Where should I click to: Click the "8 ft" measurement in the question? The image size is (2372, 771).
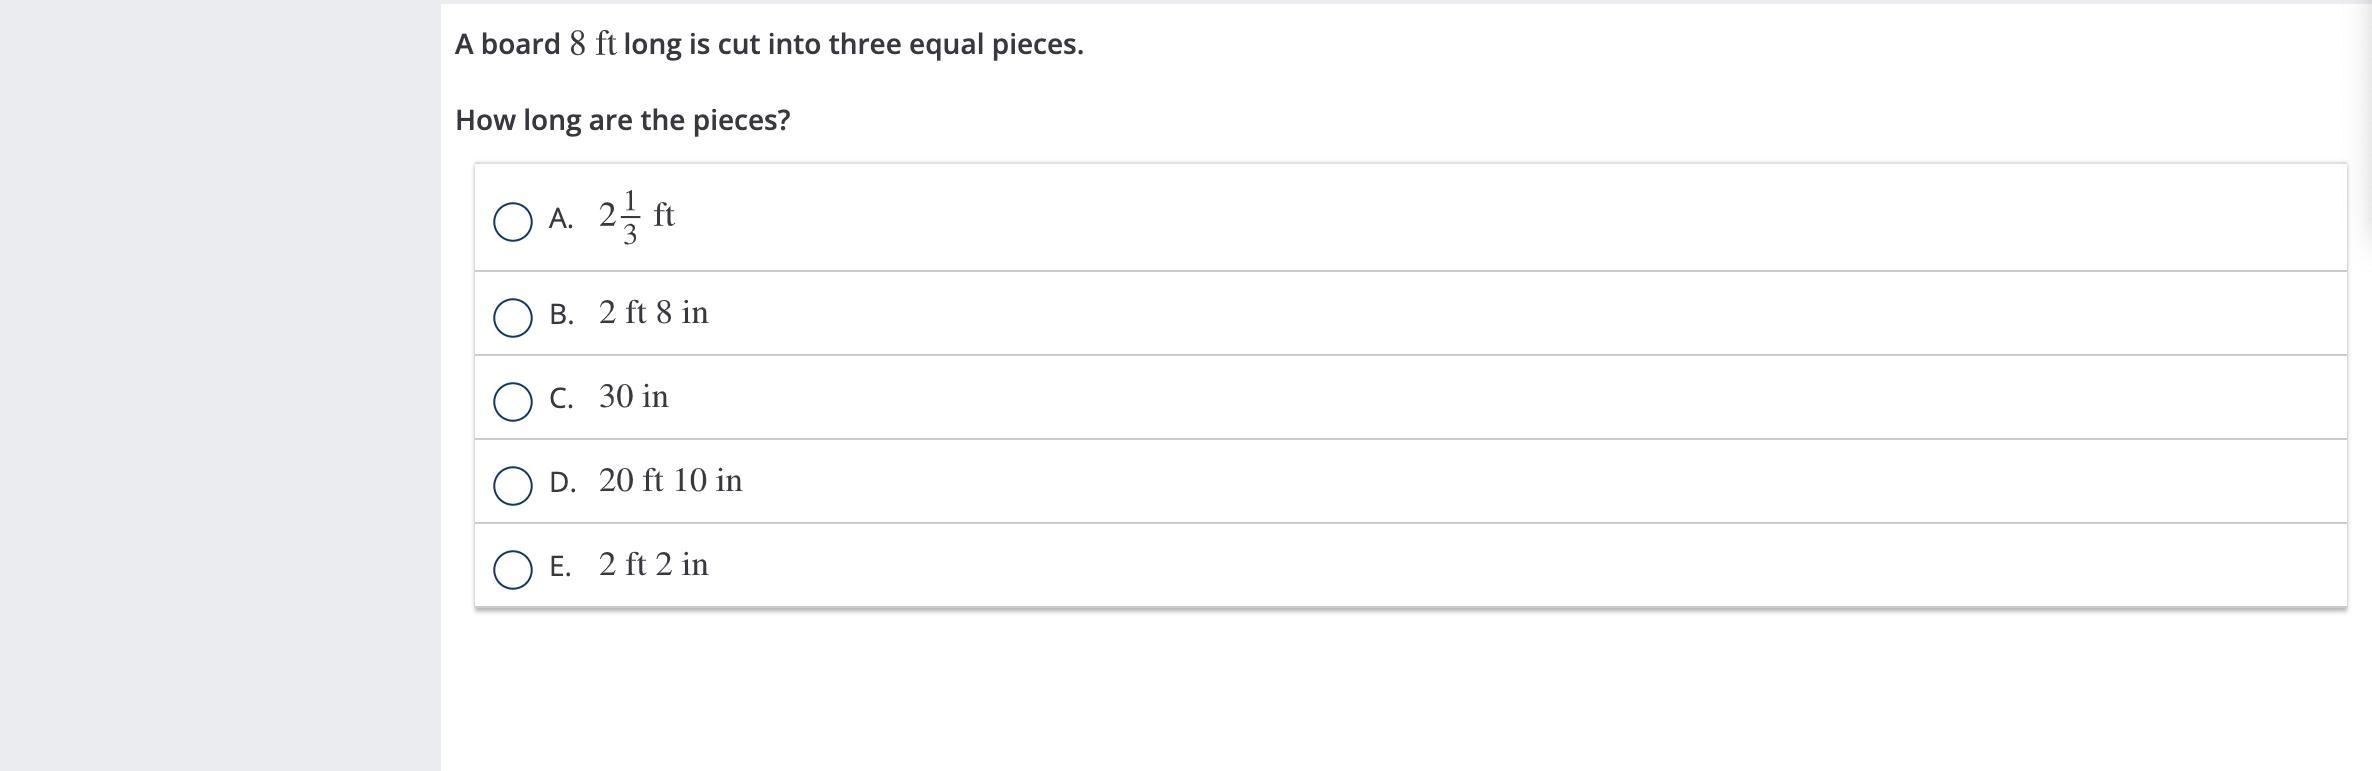coord(593,44)
